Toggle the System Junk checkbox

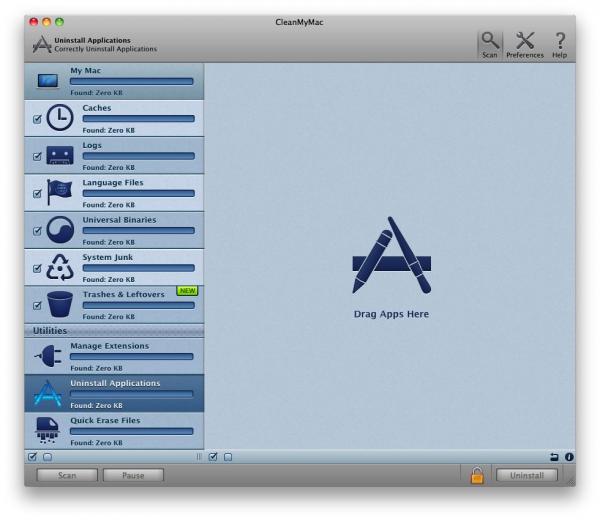point(37,268)
